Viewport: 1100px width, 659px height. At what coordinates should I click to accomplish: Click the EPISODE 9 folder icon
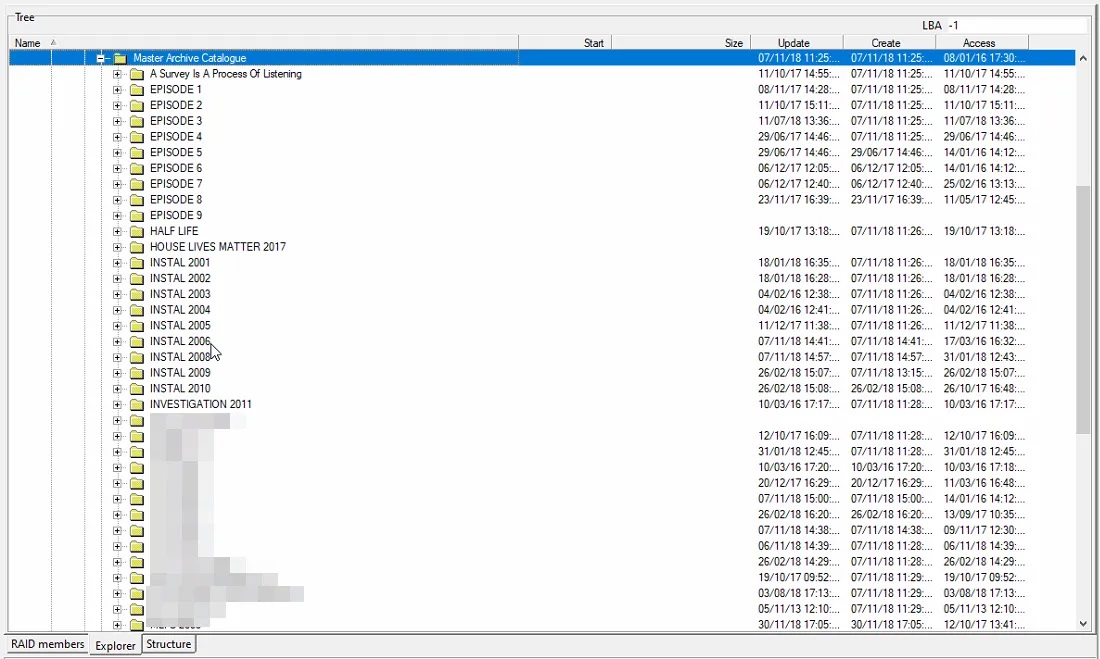[137, 216]
